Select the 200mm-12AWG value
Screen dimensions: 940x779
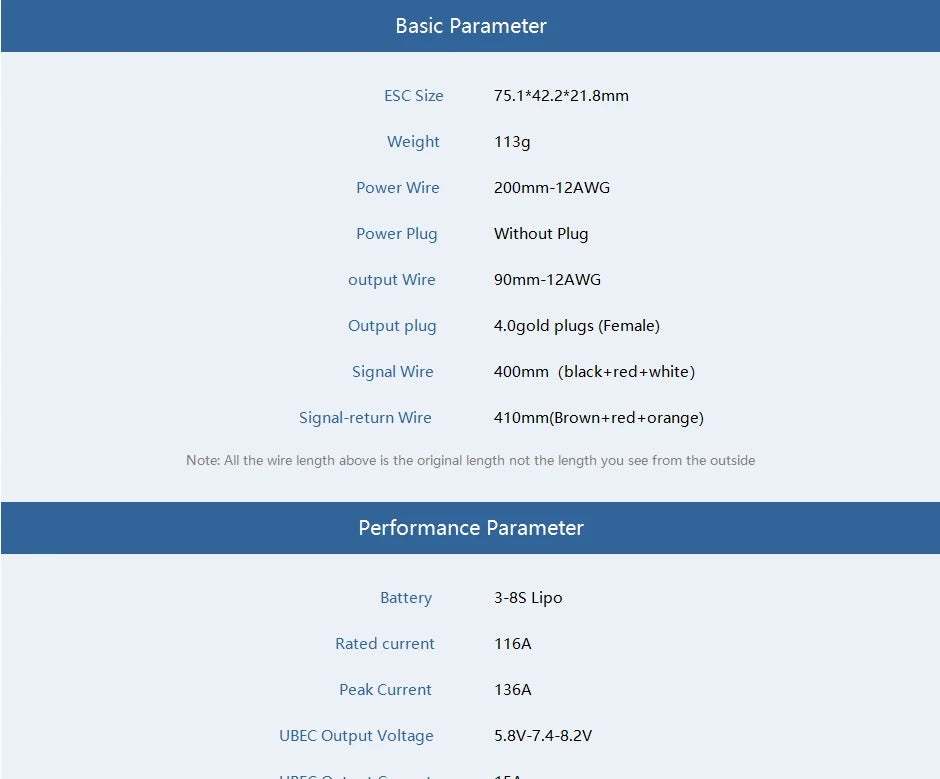[x=551, y=188]
